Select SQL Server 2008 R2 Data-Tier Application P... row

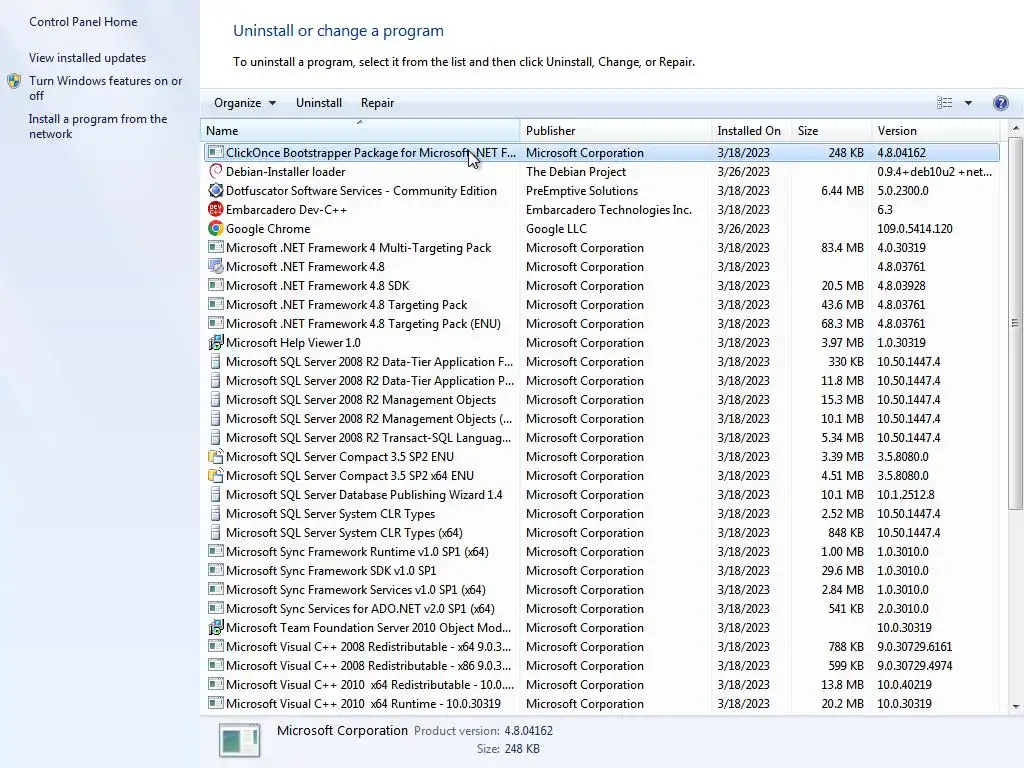[x=601, y=381]
